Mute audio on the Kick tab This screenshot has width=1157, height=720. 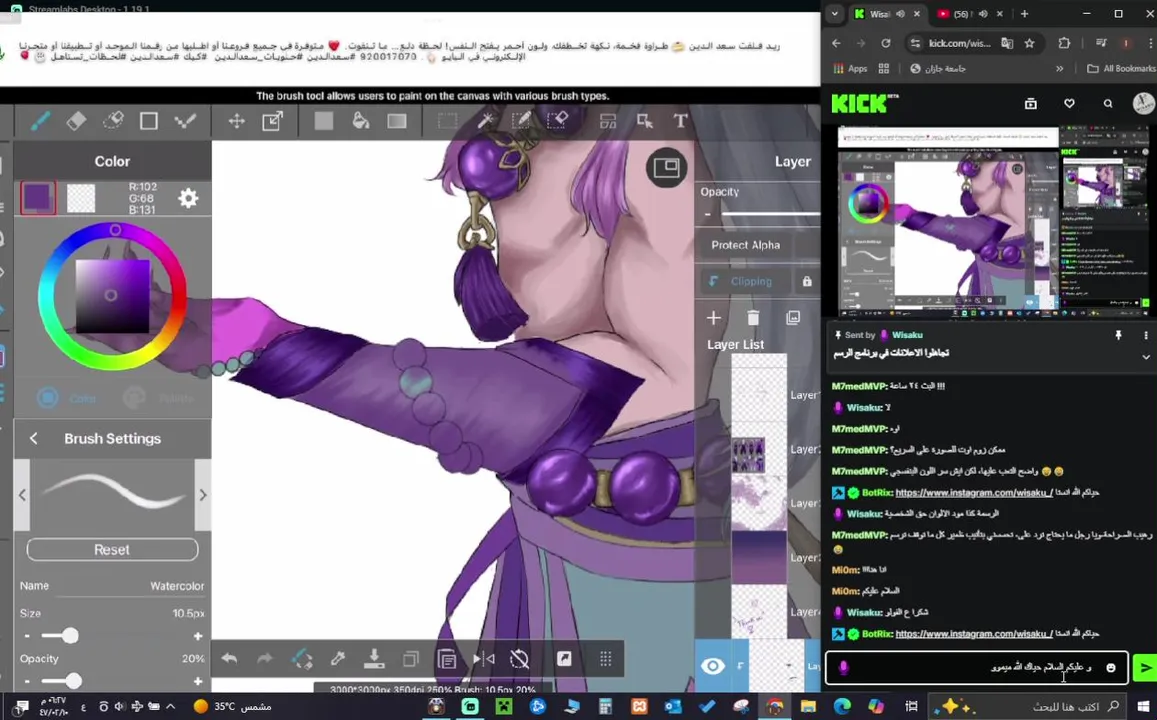point(901,14)
